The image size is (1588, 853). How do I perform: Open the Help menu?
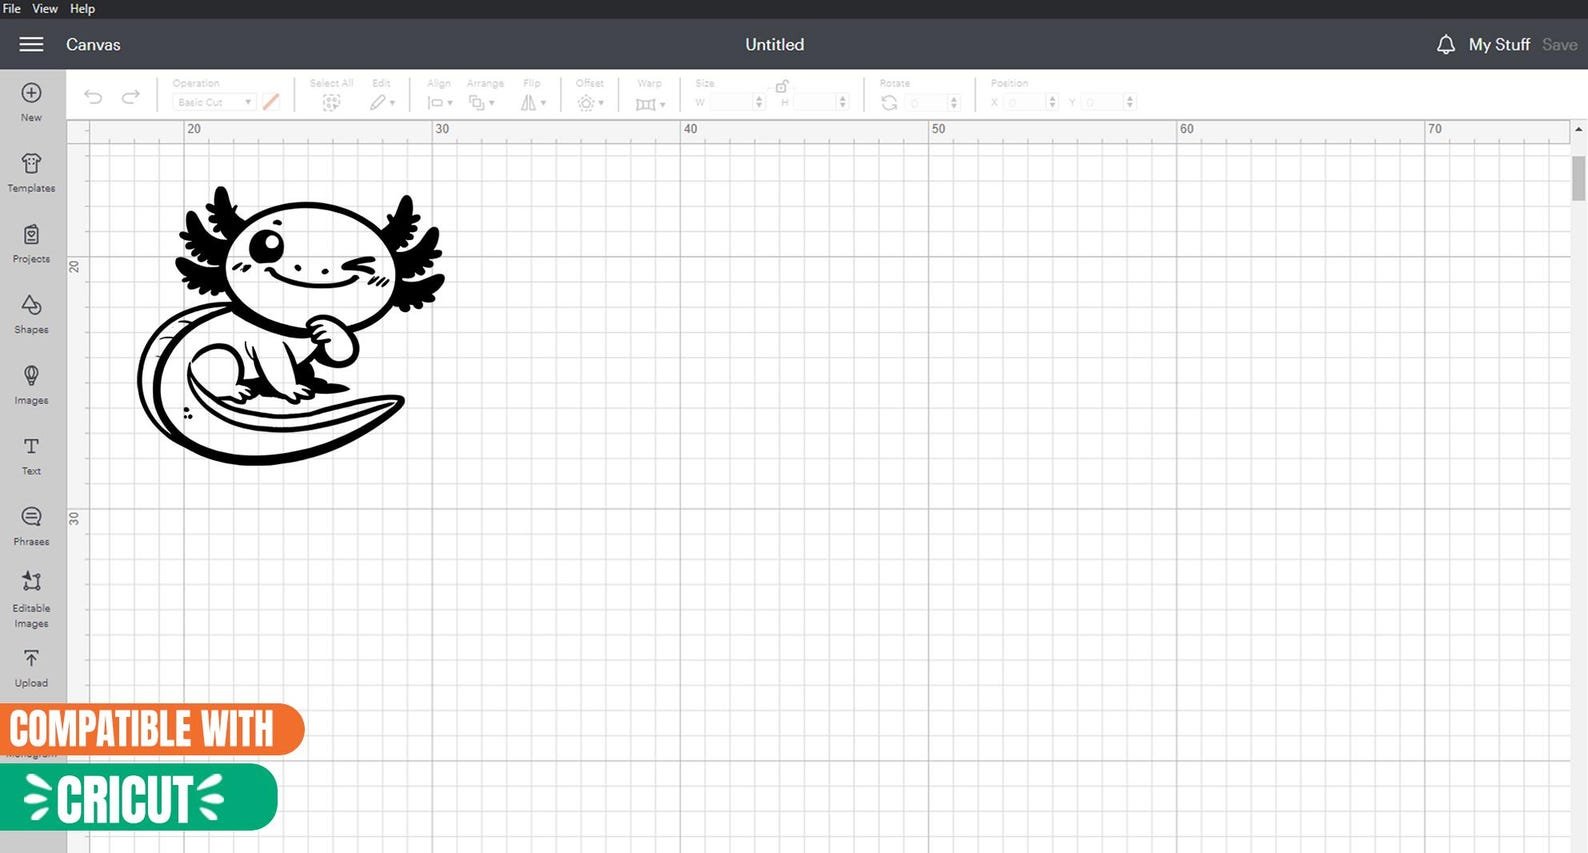point(82,8)
